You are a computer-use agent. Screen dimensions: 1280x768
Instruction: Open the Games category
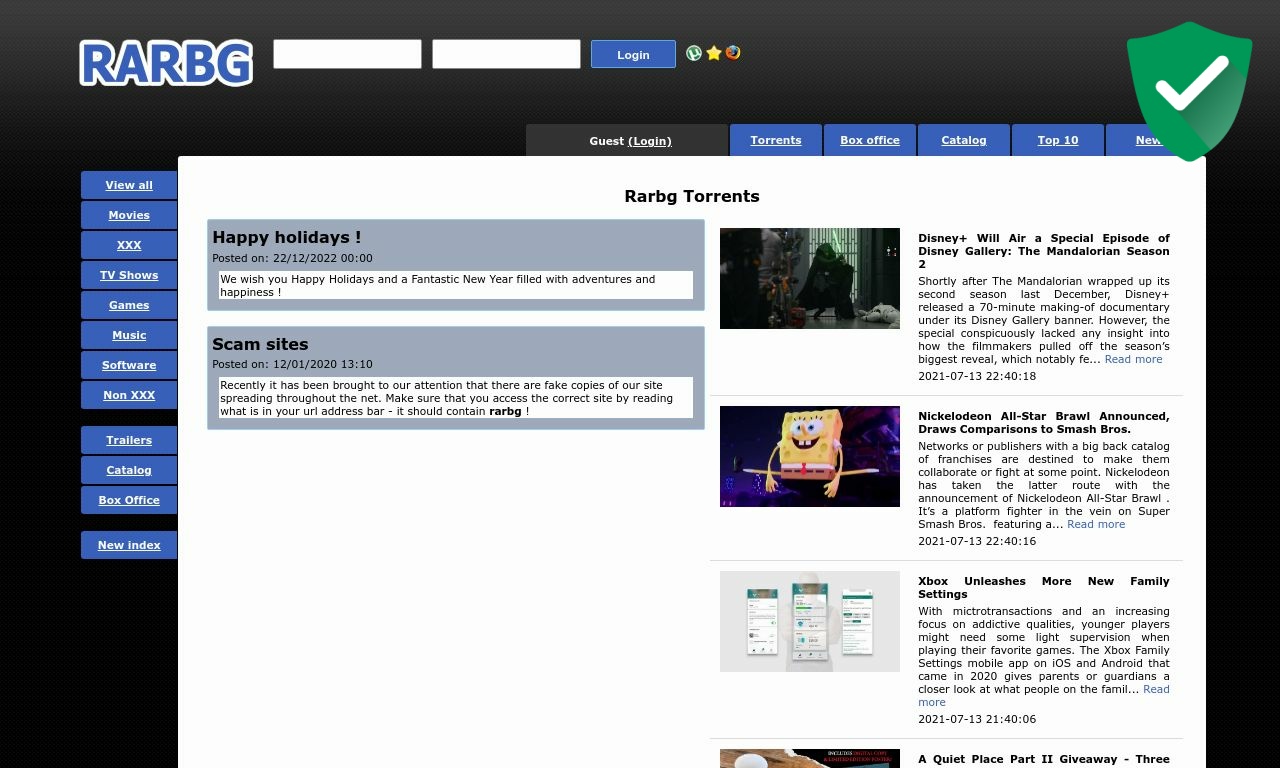click(x=129, y=305)
